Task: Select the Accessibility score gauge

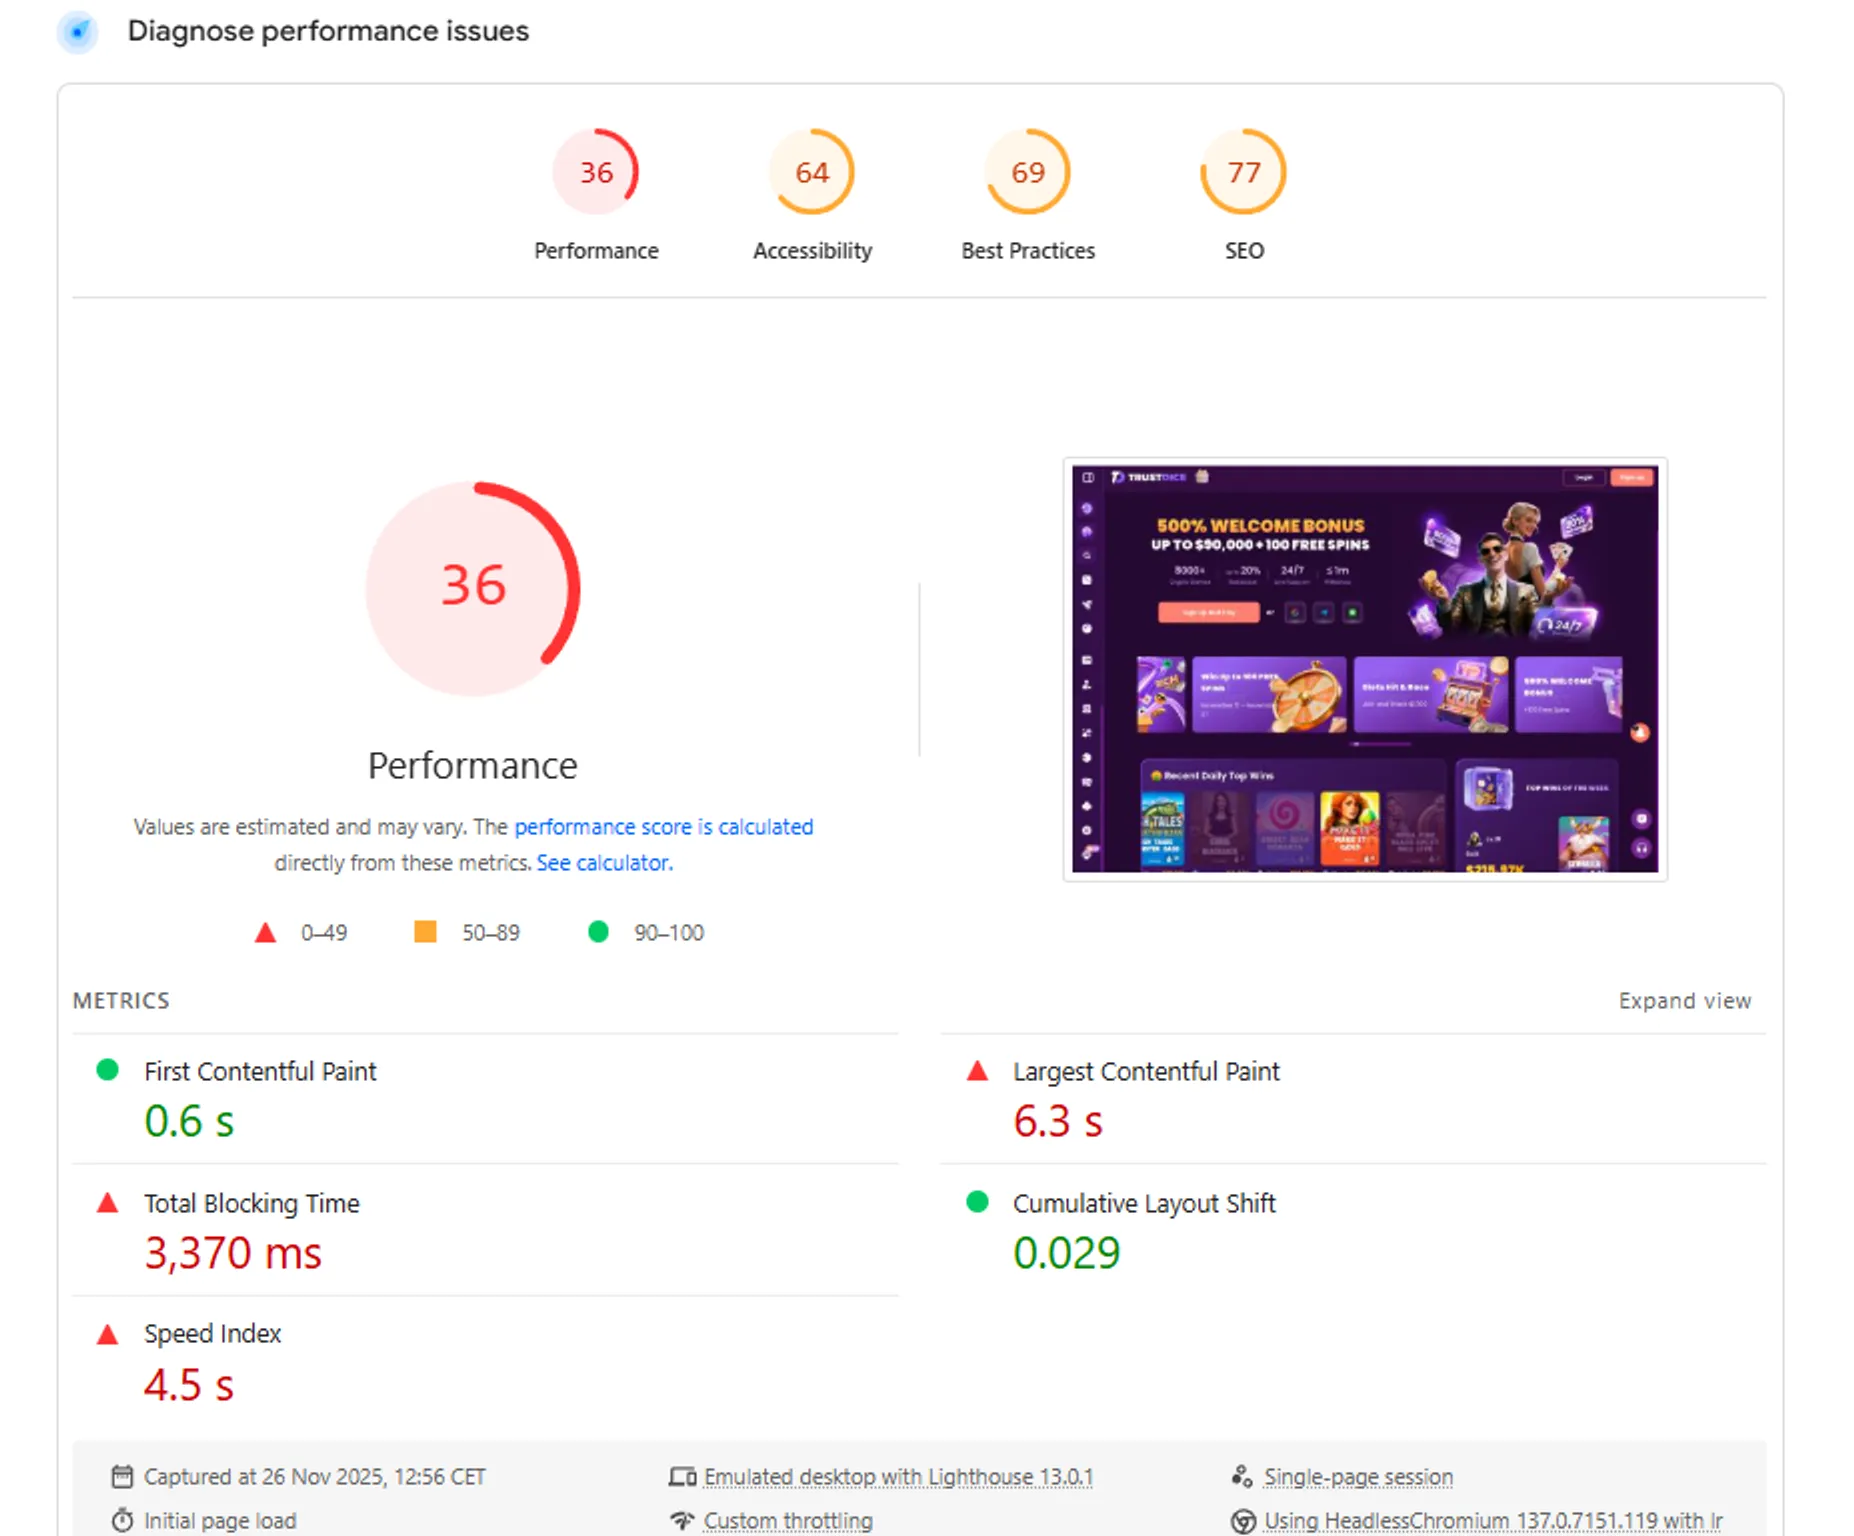Action: (x=811, y=172)
